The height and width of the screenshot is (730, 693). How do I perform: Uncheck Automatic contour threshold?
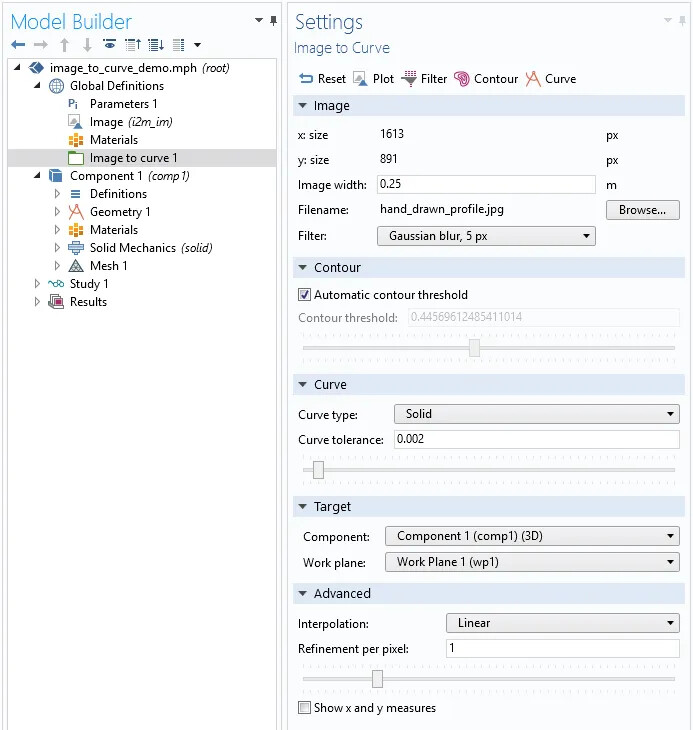(305, 295)
